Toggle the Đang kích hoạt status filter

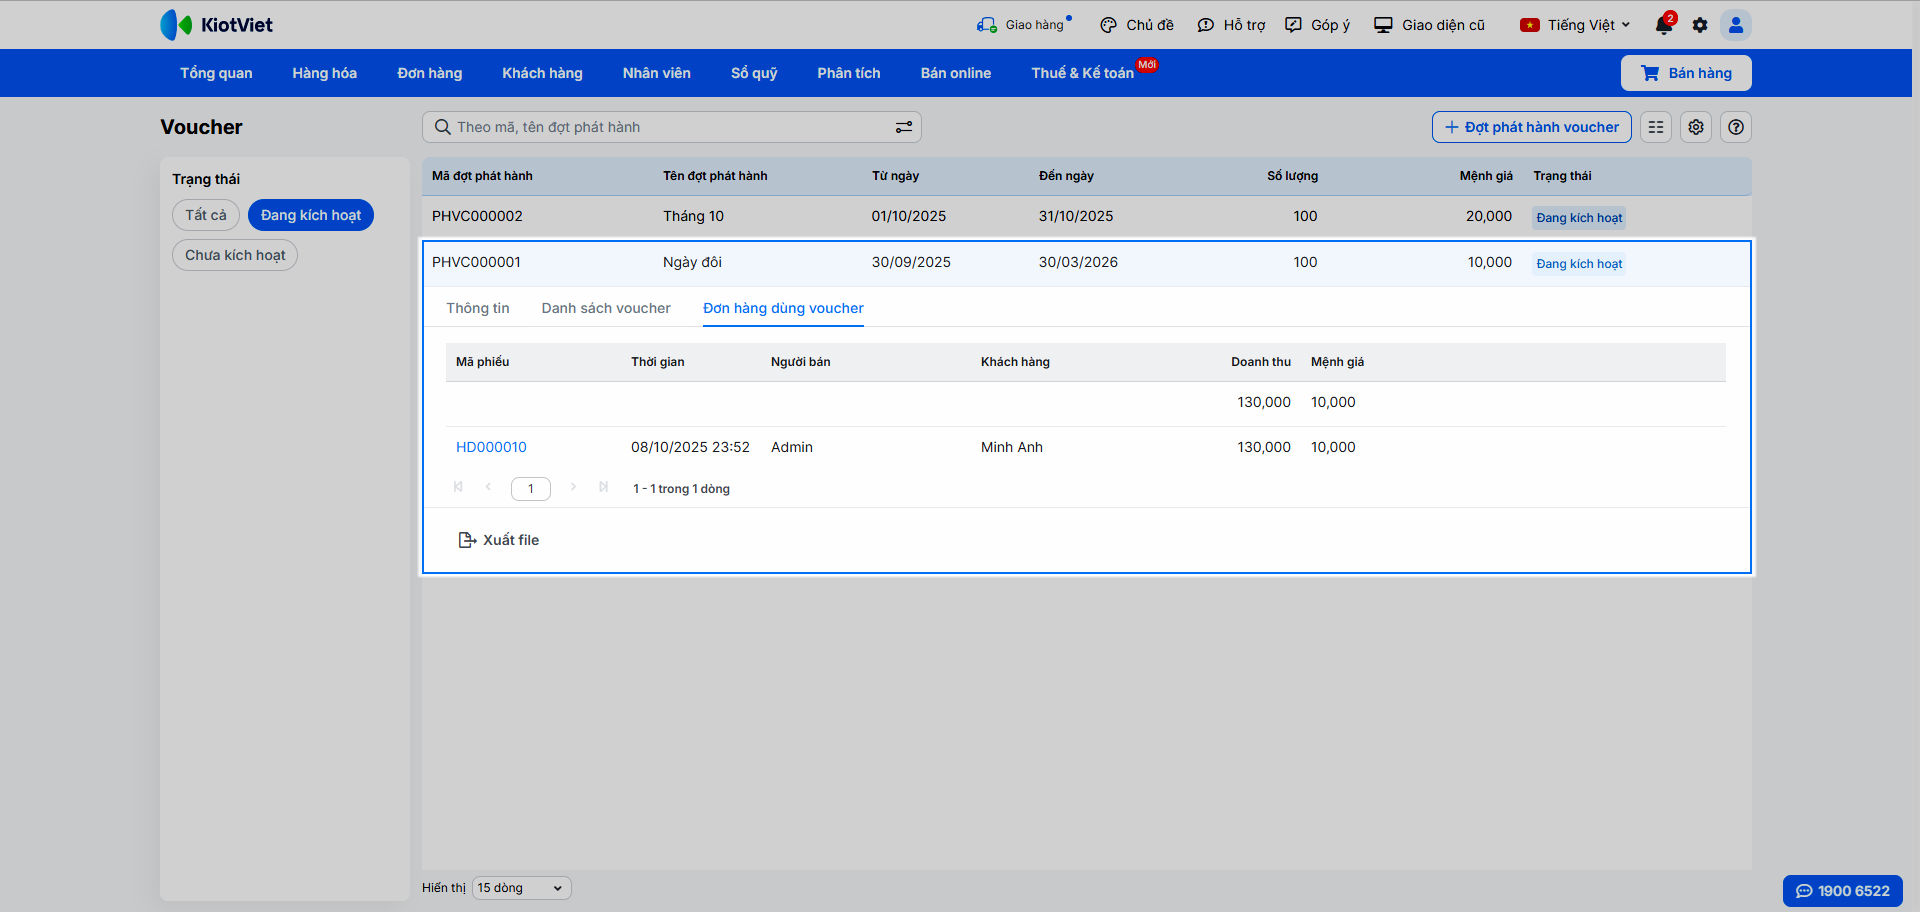[x=310, y=215]
